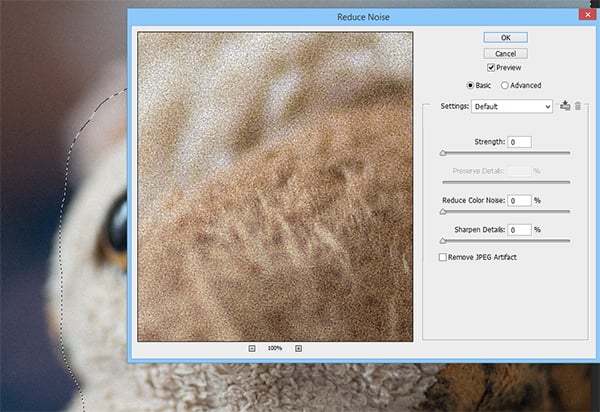600x412 pixels.
Task: Click the Preserve Details slider track
Action: point(505,182)
